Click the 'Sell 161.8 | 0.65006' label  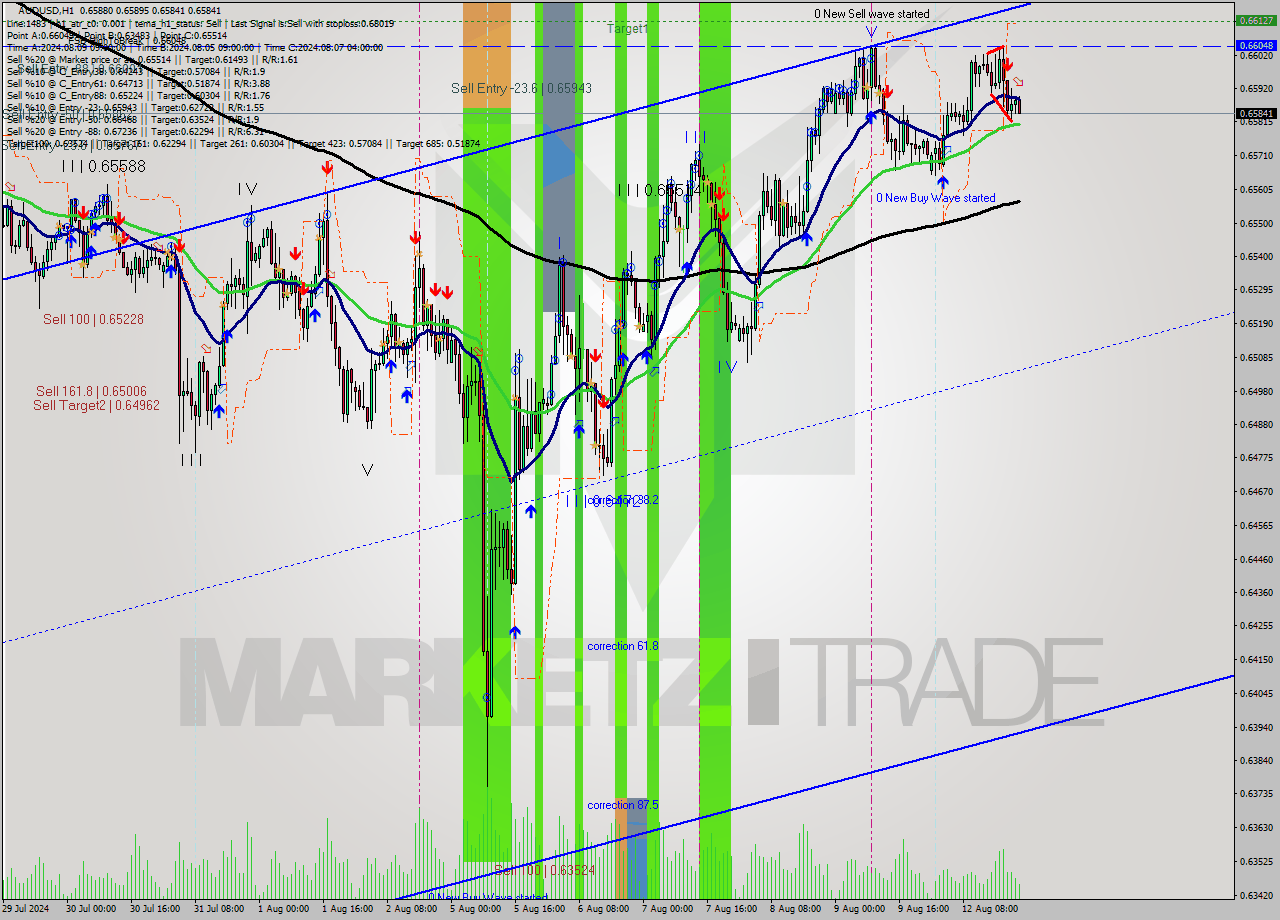(x=91, y=391)
